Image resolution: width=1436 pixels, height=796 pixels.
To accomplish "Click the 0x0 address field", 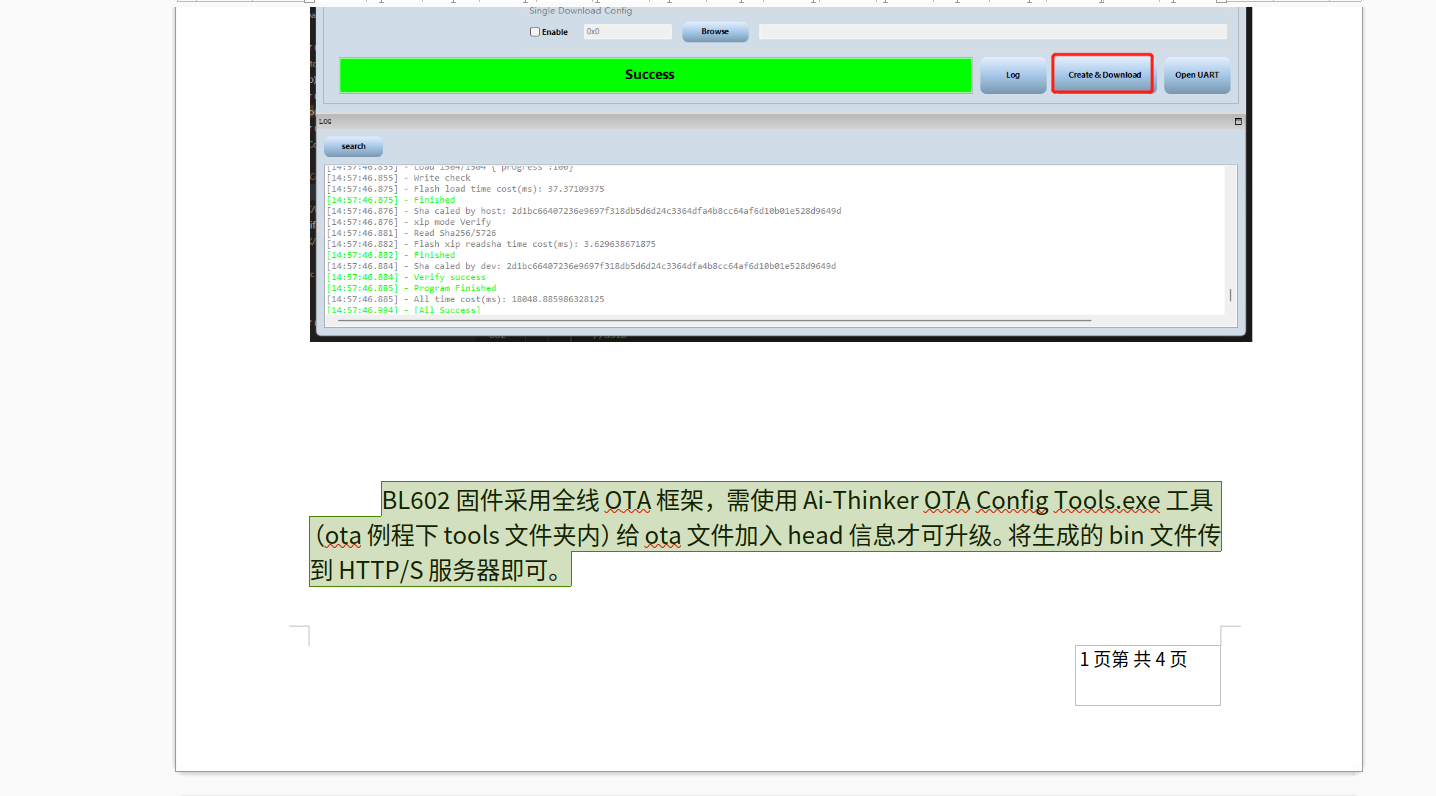I will pos(628,32).
